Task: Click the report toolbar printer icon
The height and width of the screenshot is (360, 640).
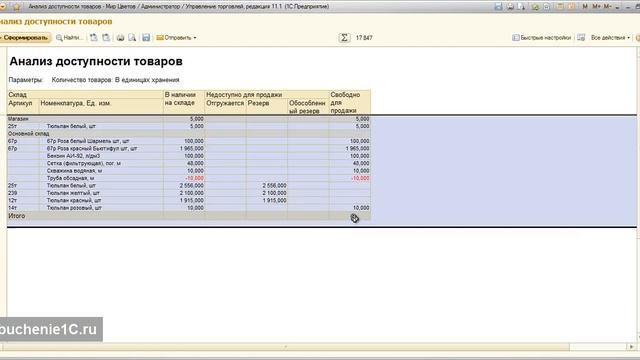Action: tap(120, 38)
